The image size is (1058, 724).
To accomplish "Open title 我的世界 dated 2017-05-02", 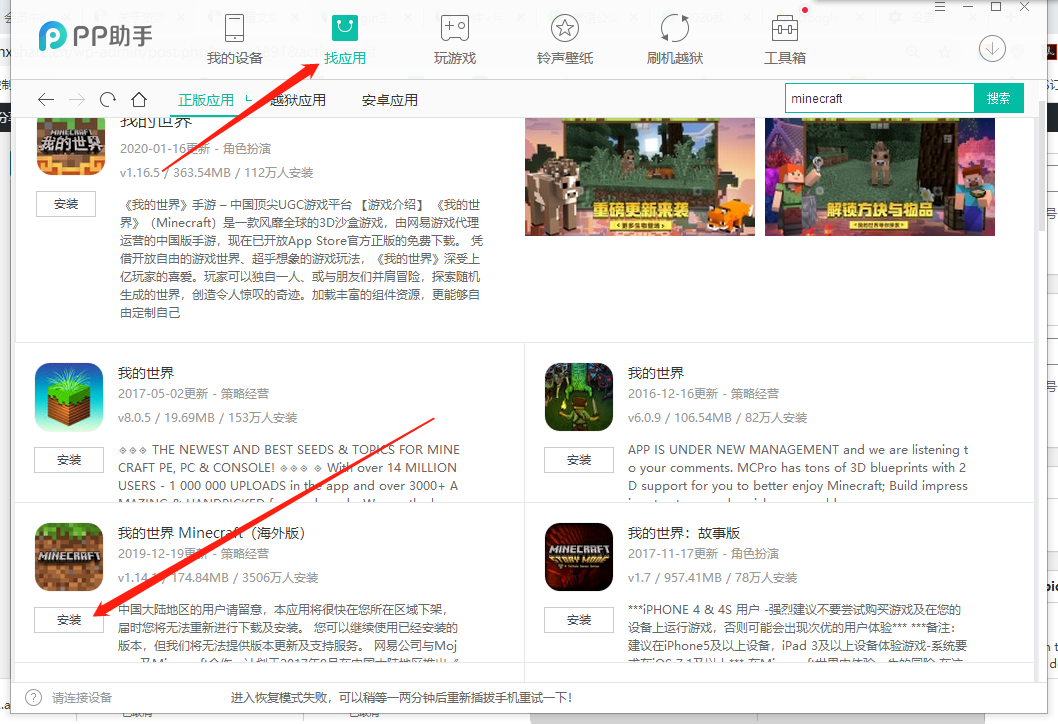I will pyautogui.click(x=146, y=373).
